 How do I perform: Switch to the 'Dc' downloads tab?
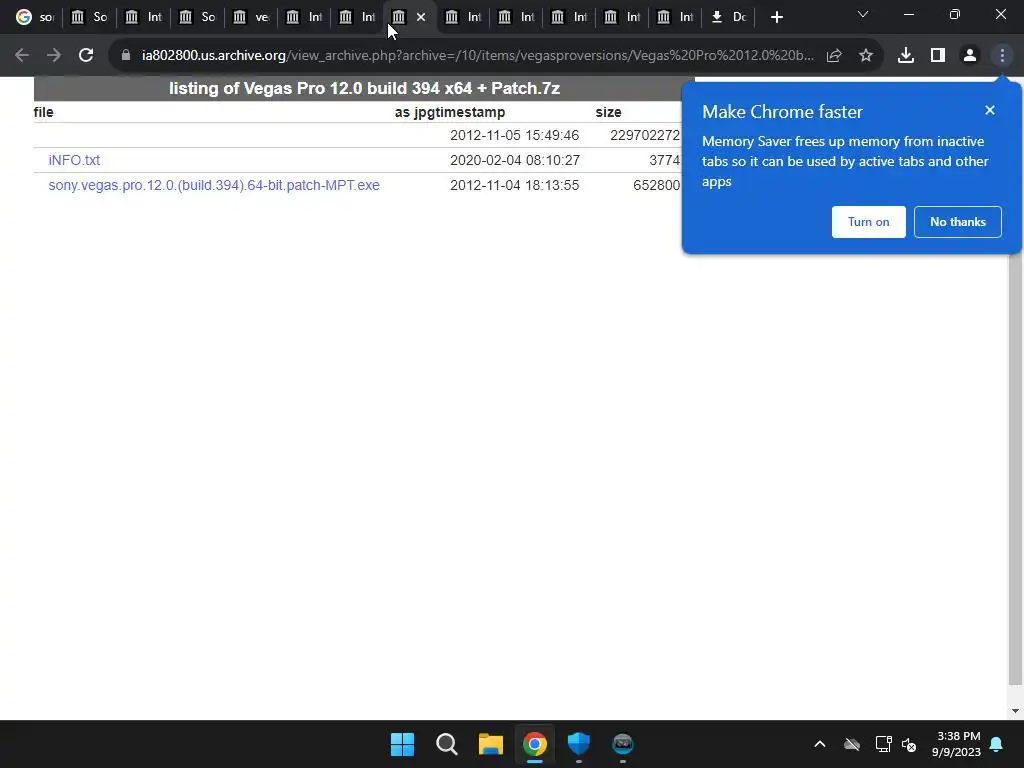(728, 17)
